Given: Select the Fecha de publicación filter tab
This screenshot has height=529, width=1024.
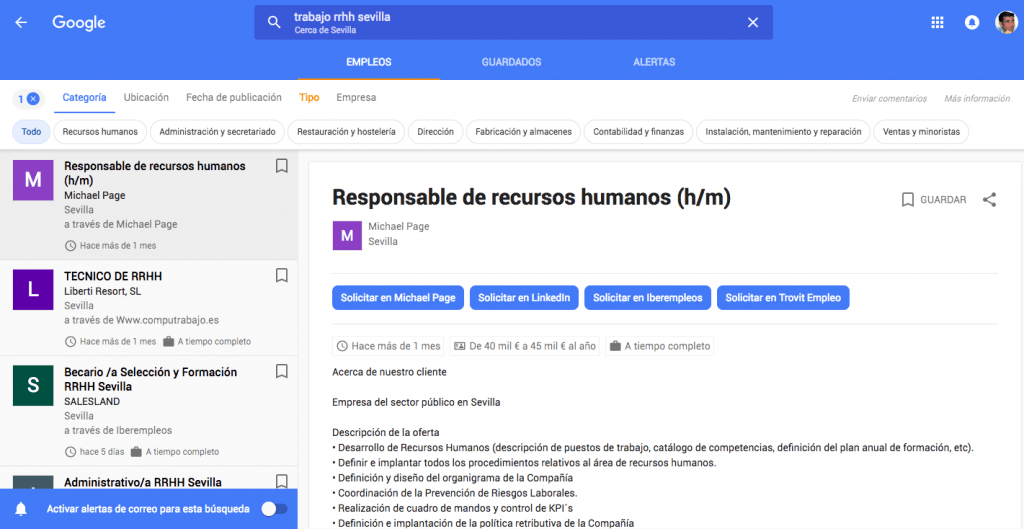Looking at the screenshot, I should (234, 97).
